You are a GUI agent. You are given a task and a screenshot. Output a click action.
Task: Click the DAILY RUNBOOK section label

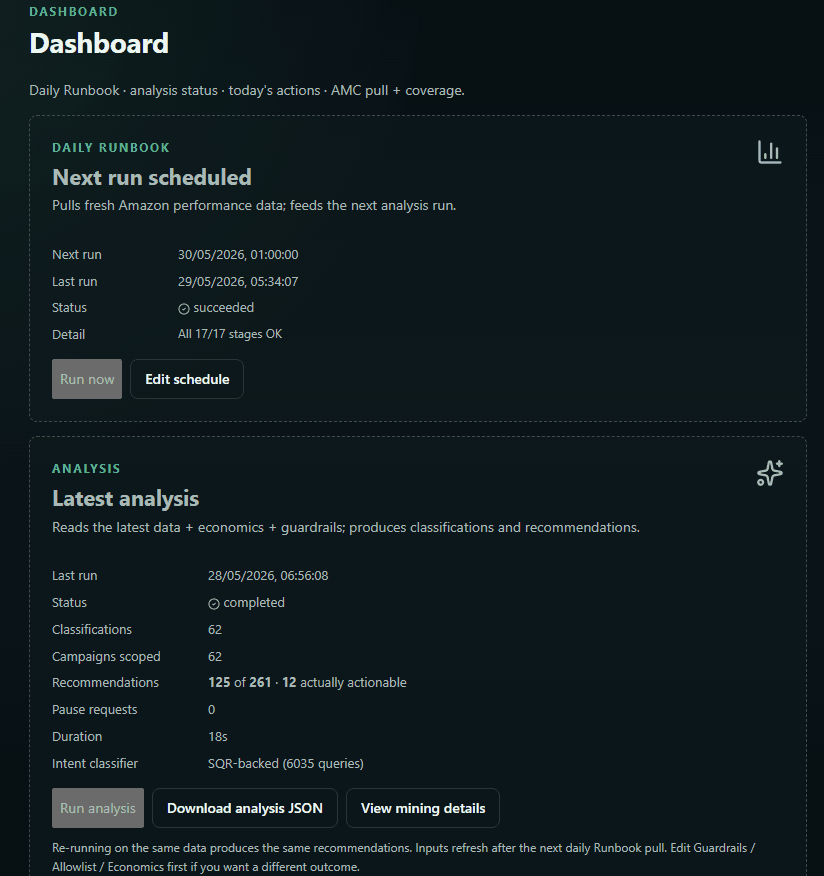(x=111, y=147)
